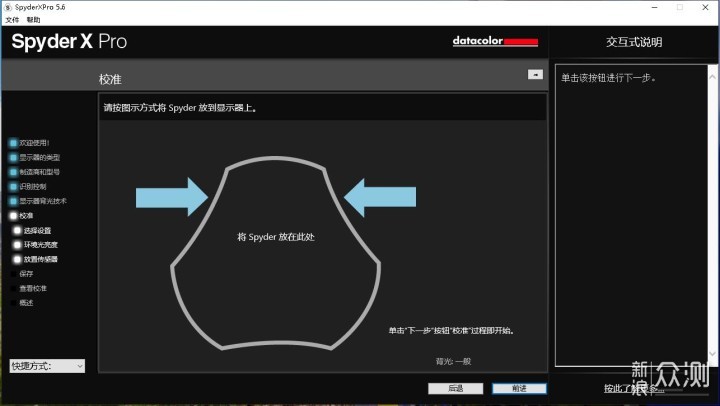720x406 pixels.
Task: Click the 交互式说明 header
Action: 634,42
